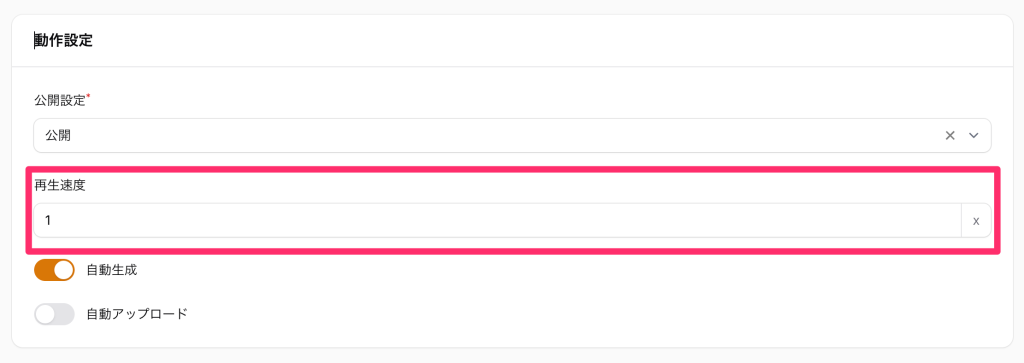Focus the 再生速度 input field

pyautogui.click(x=497, y=221)
